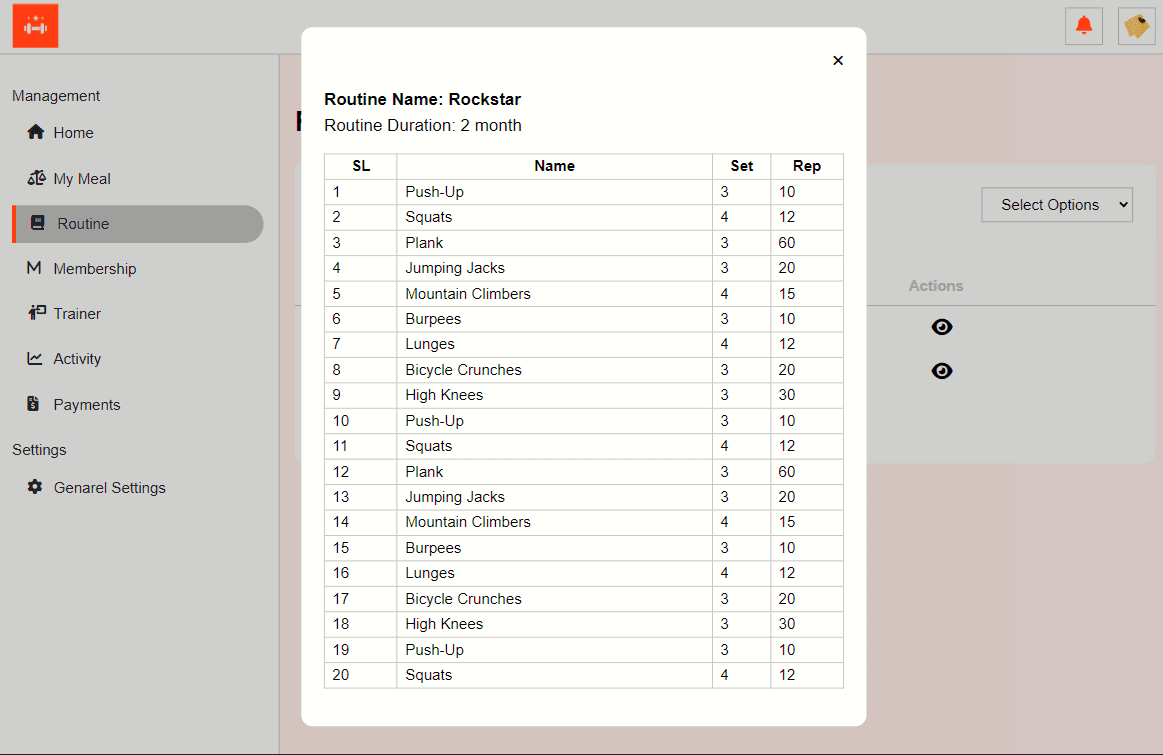Select Jumping Jacks in row 4
The height and width of the screenshot is (755, 1163).
[x=455, y=268]
